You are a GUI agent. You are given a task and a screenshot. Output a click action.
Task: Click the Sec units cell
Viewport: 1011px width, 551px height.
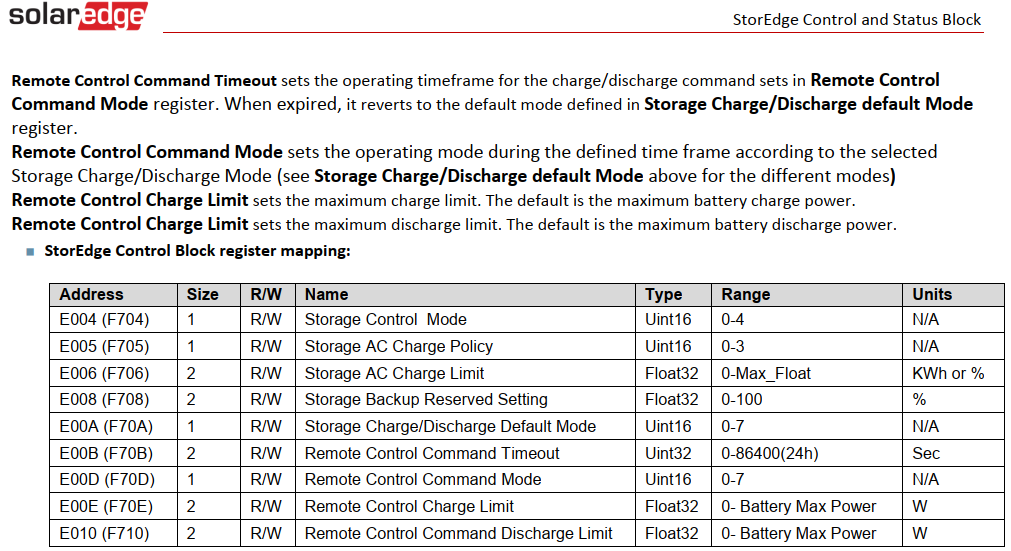pos(926,453)
